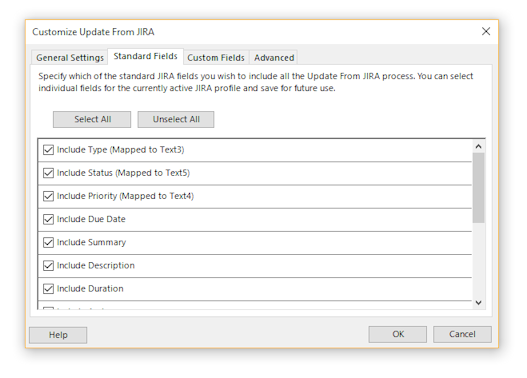Viewport: 527px width, 378px height.
Task: Click the 'Include Duration' label text
Action: 90,289
